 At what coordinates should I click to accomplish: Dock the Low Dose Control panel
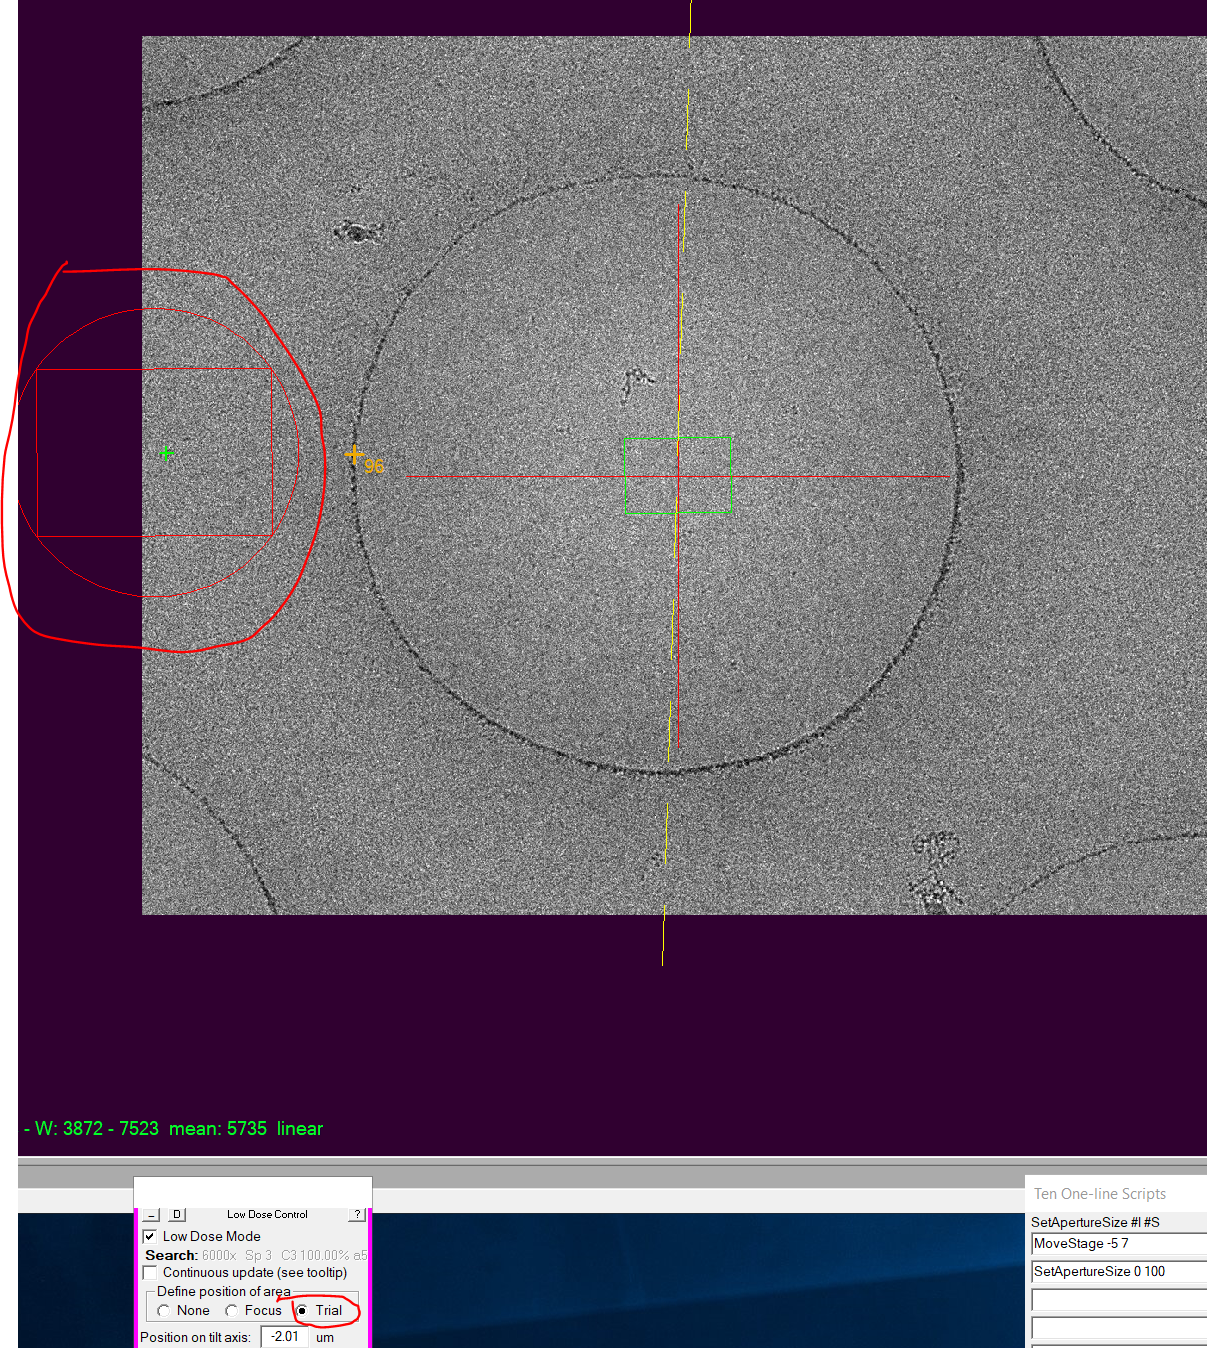(x=177, y=1214)
